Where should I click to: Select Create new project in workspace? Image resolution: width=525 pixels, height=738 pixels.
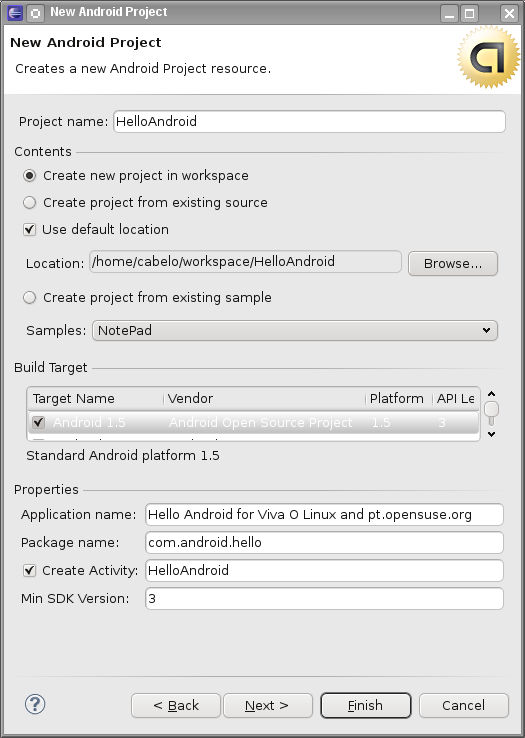tap(30, 176)
